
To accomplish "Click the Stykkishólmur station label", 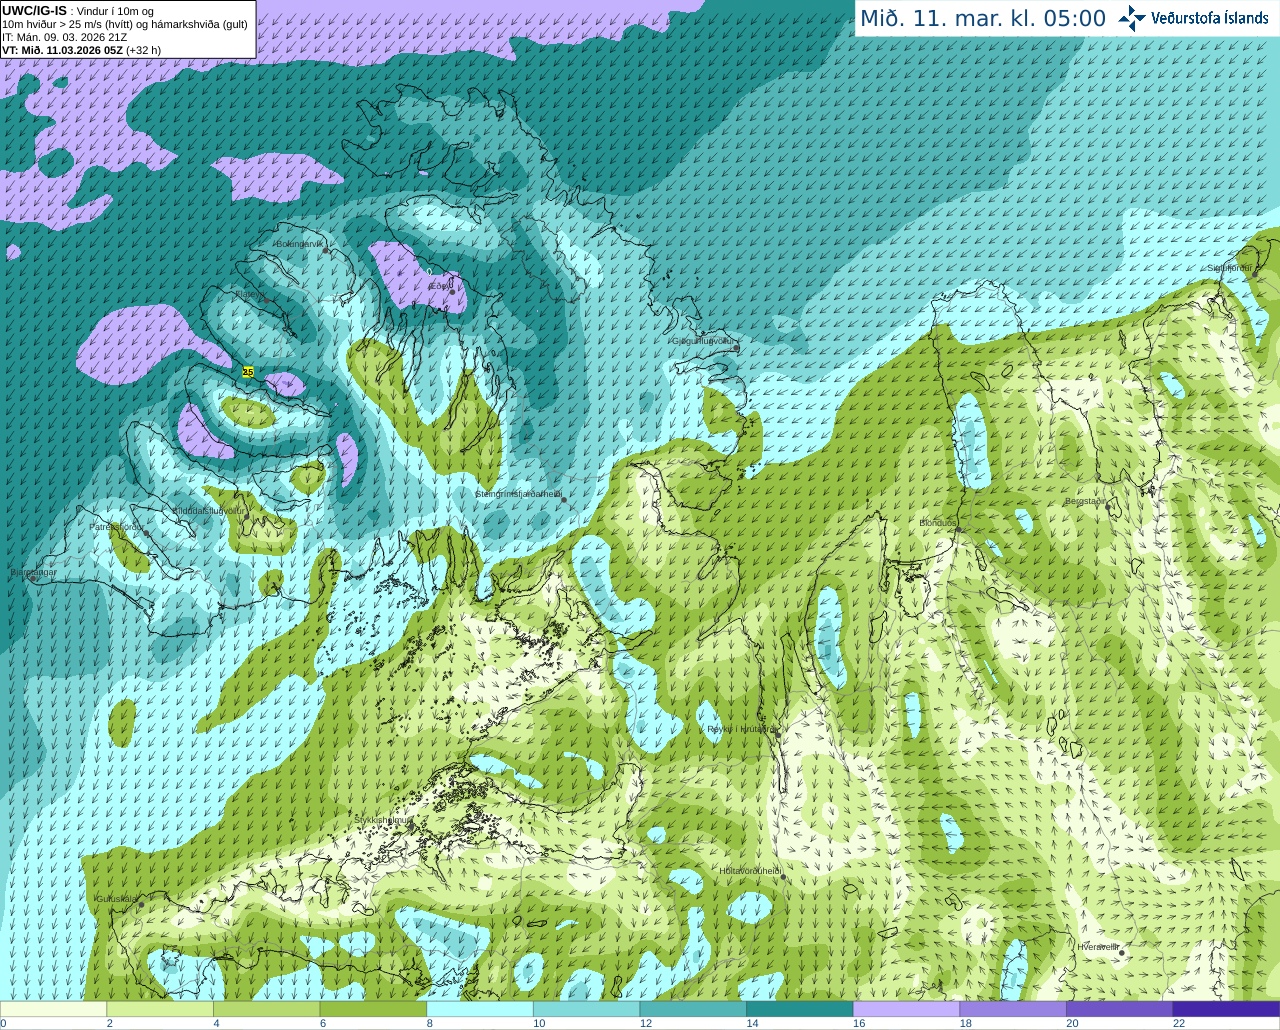I will coord(383,820).
